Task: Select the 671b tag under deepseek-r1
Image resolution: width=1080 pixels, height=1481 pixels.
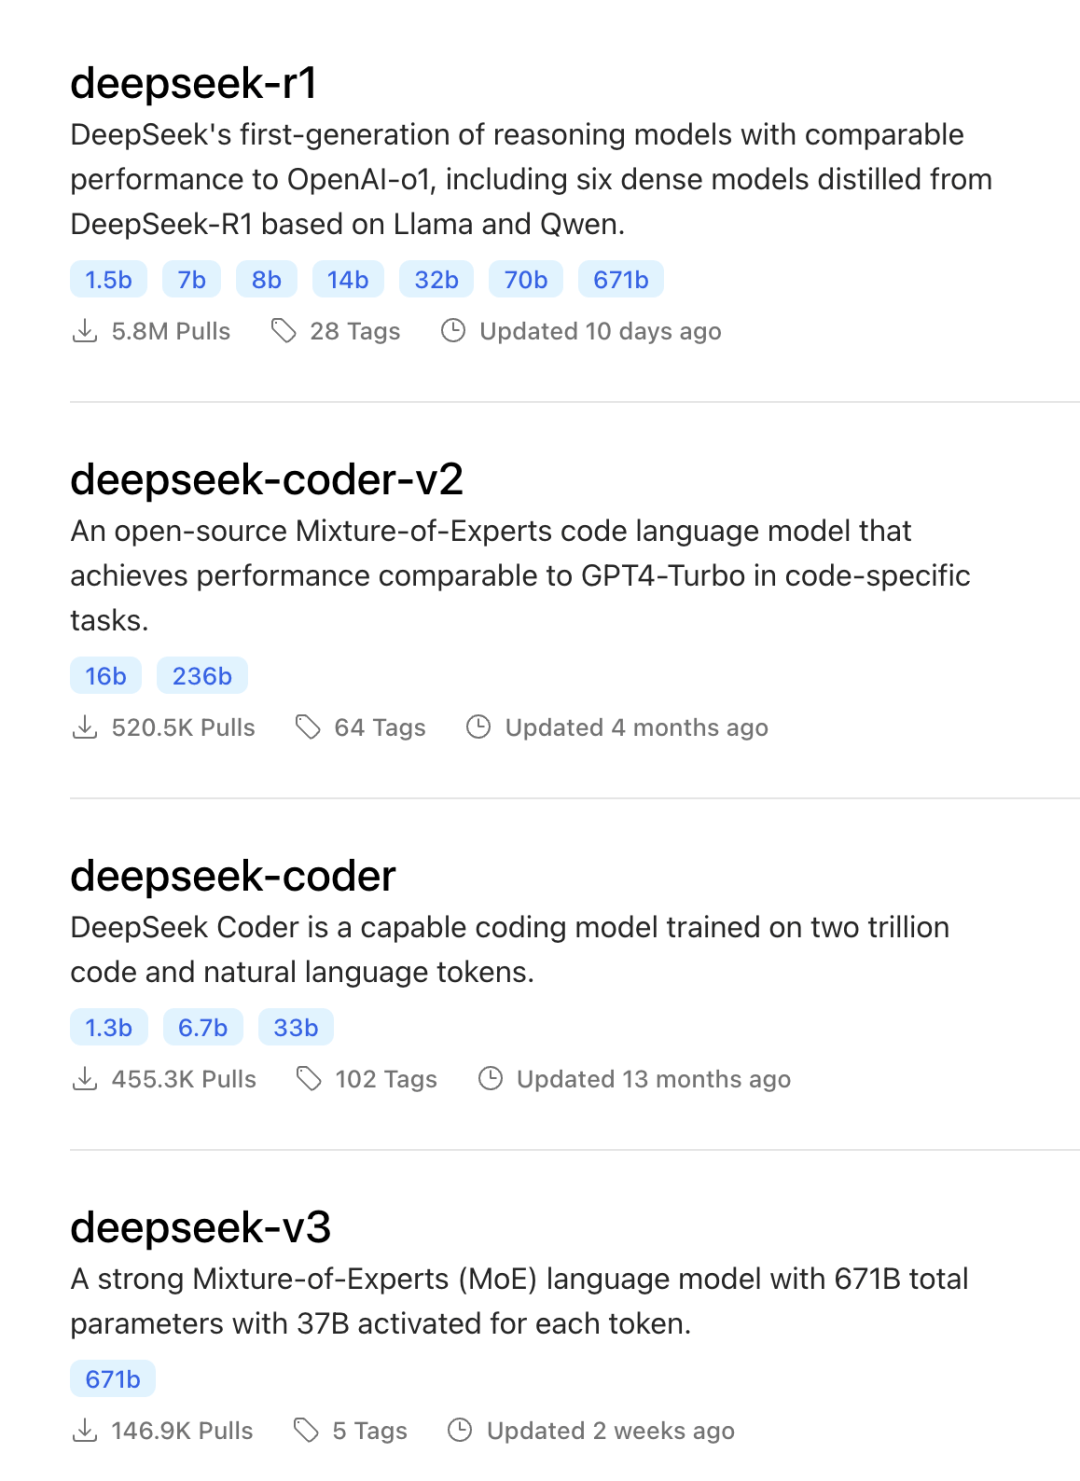Action: pos(621,280)
